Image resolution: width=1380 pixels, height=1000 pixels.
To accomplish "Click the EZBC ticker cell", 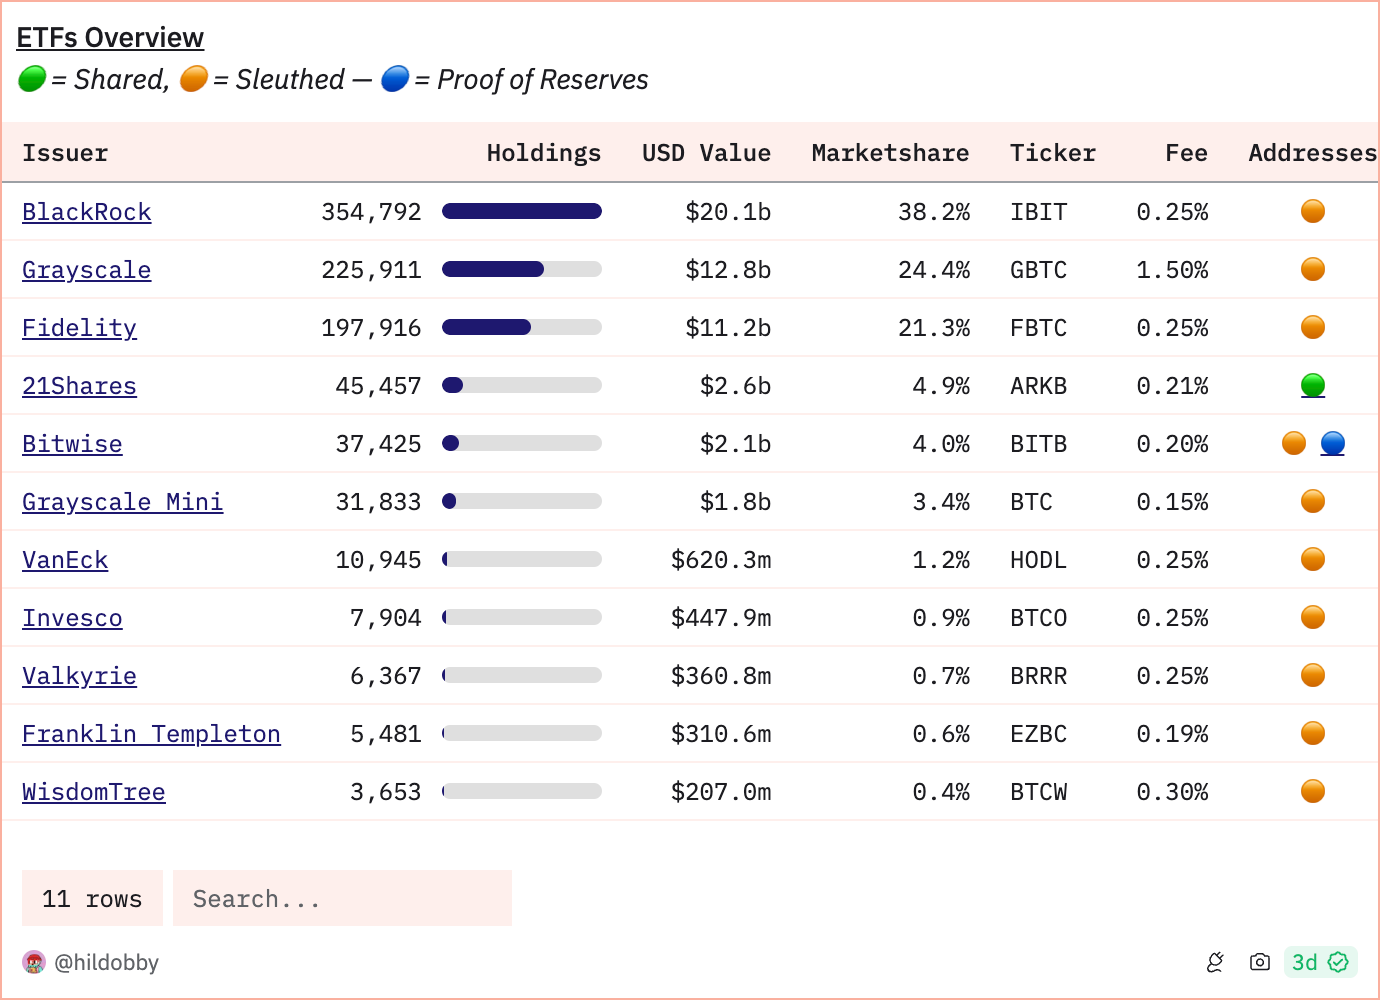I will 1038,734.
